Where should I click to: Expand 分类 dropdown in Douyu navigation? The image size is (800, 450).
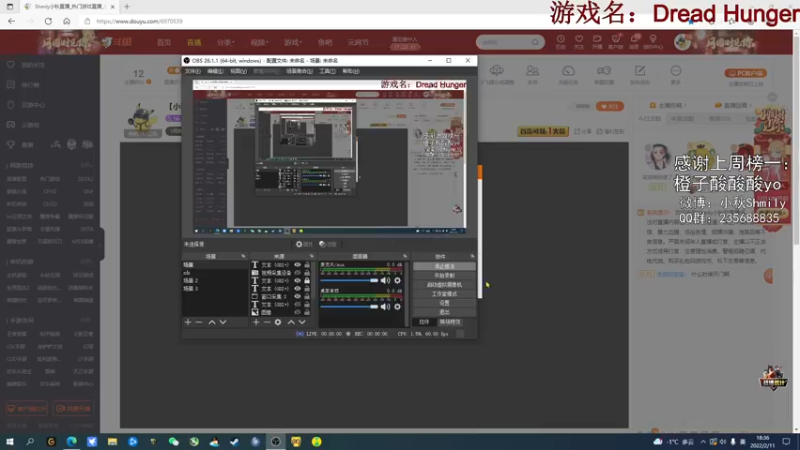[x=226, y=42]
